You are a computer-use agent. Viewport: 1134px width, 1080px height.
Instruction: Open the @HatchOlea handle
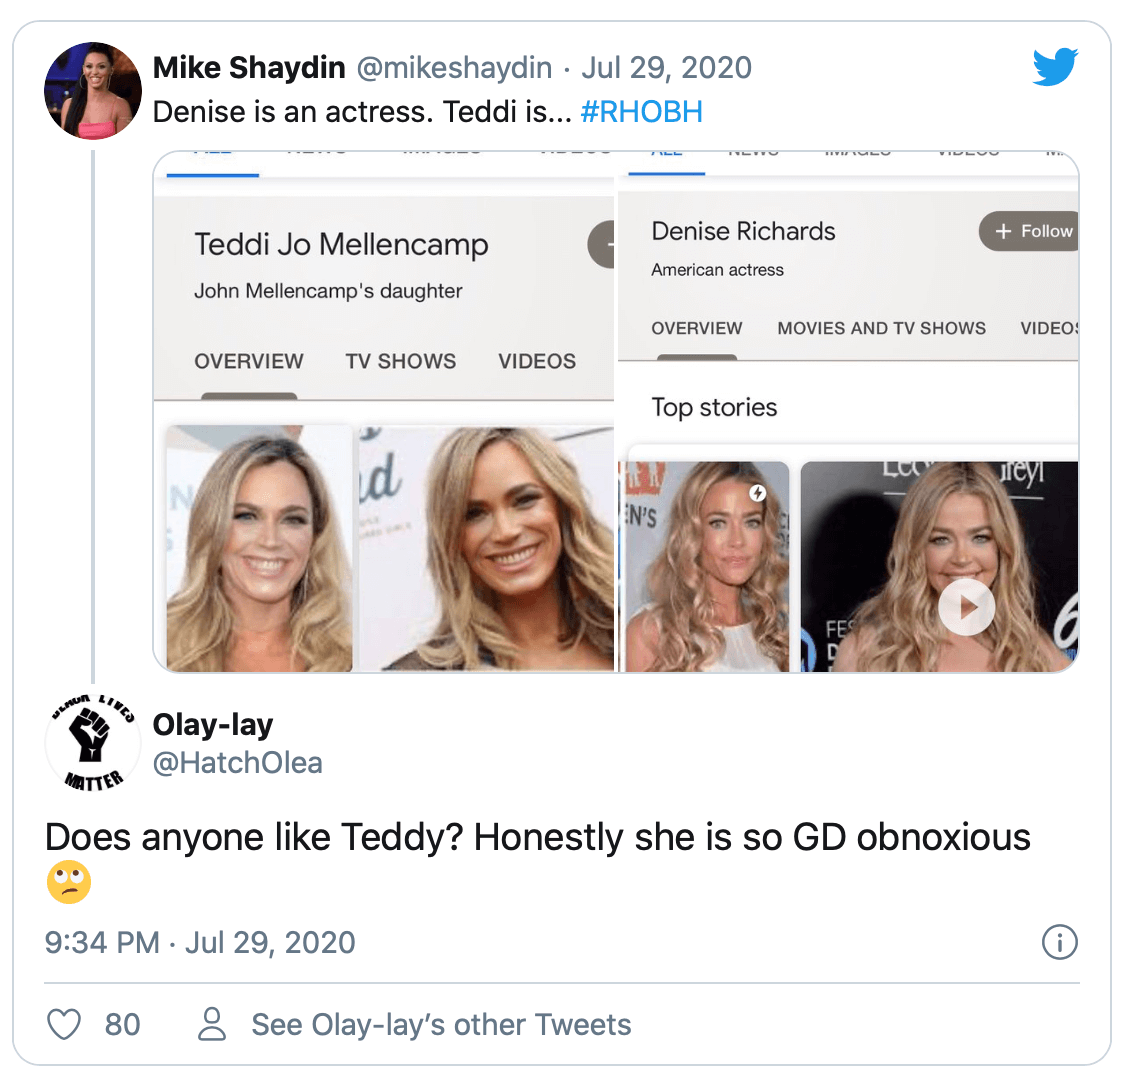237,763
